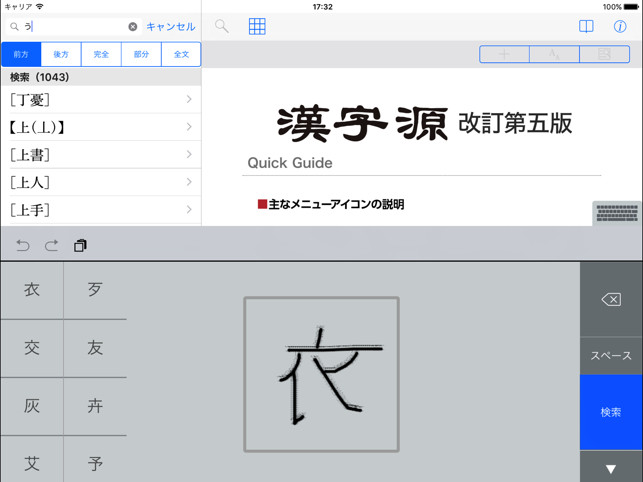This screenshot has width=643, height=482.
Task: Expand chevron of the 【上(丄)】 row
Action: pos(189,127)
